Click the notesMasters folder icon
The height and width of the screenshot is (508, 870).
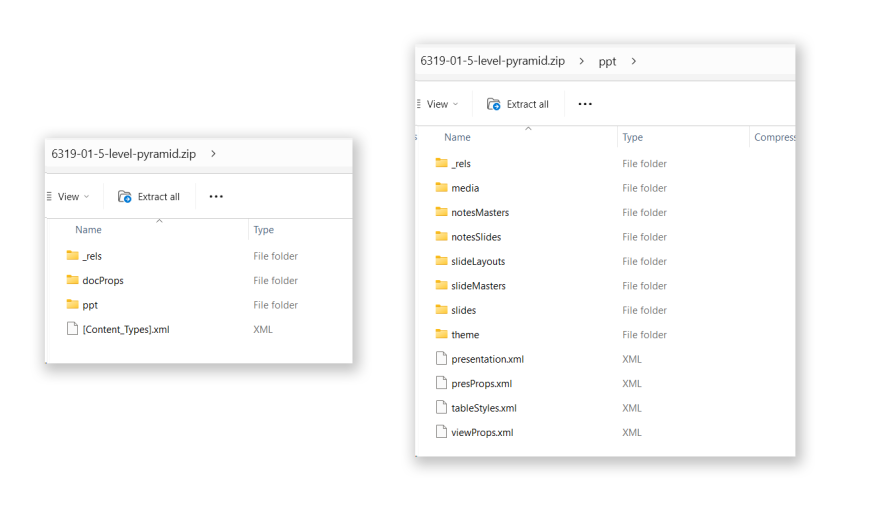[x=441, y=211]
